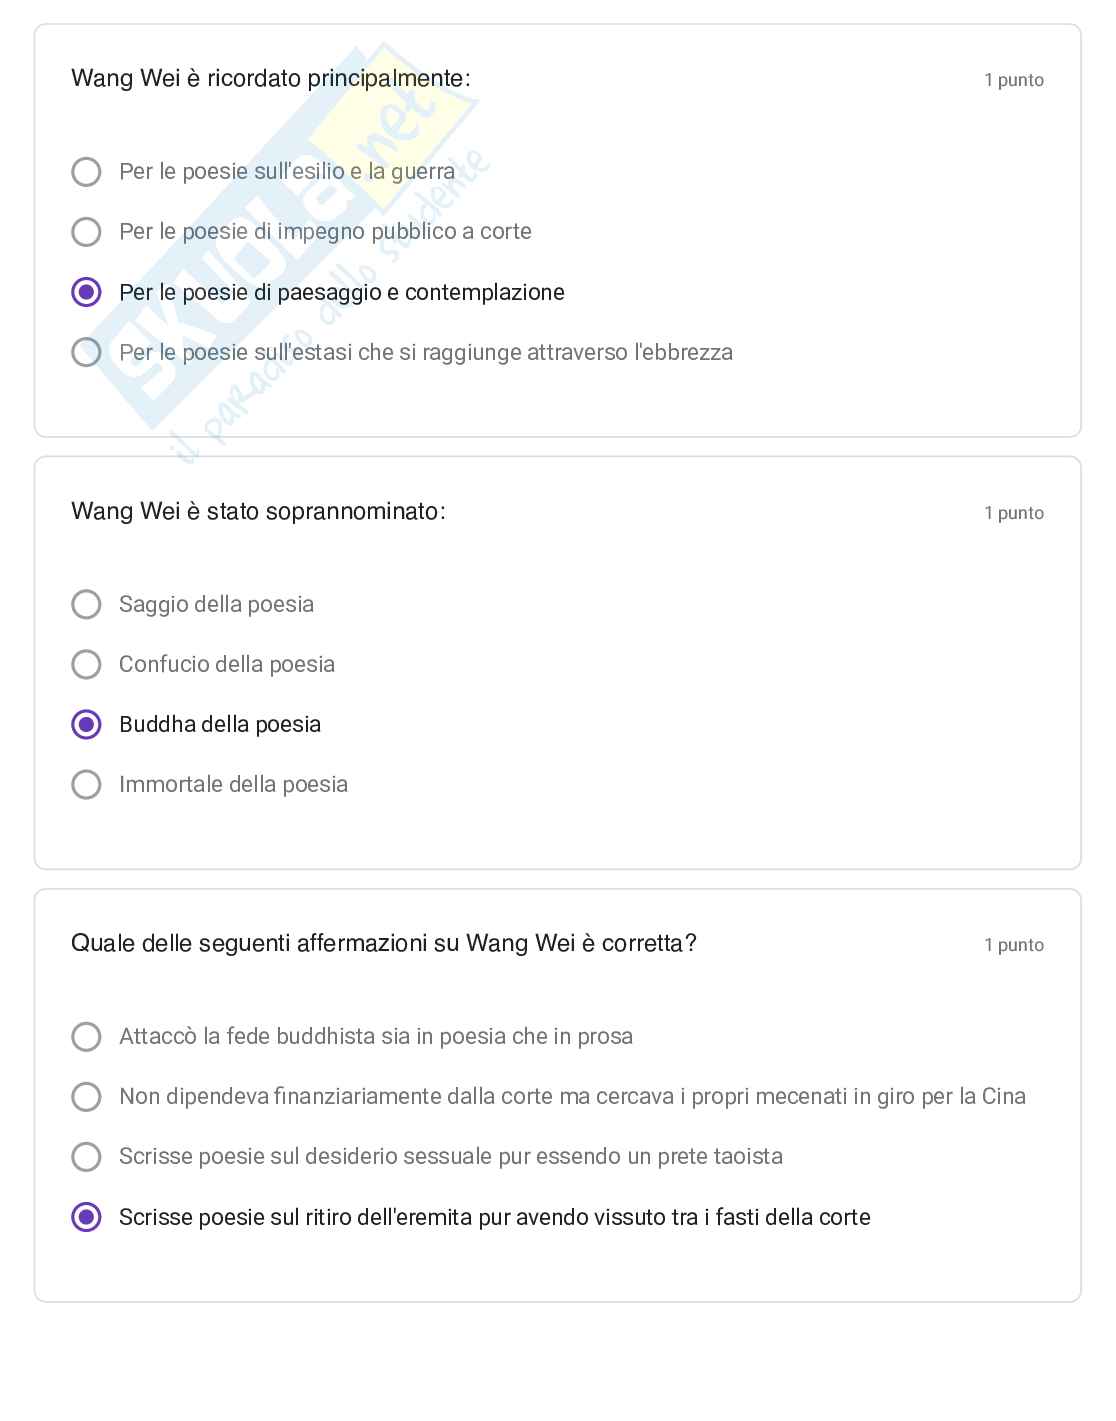1116x1421 pixels.
Task: Choose 'Confucio della poesia' answer
Action: point(87,664)
